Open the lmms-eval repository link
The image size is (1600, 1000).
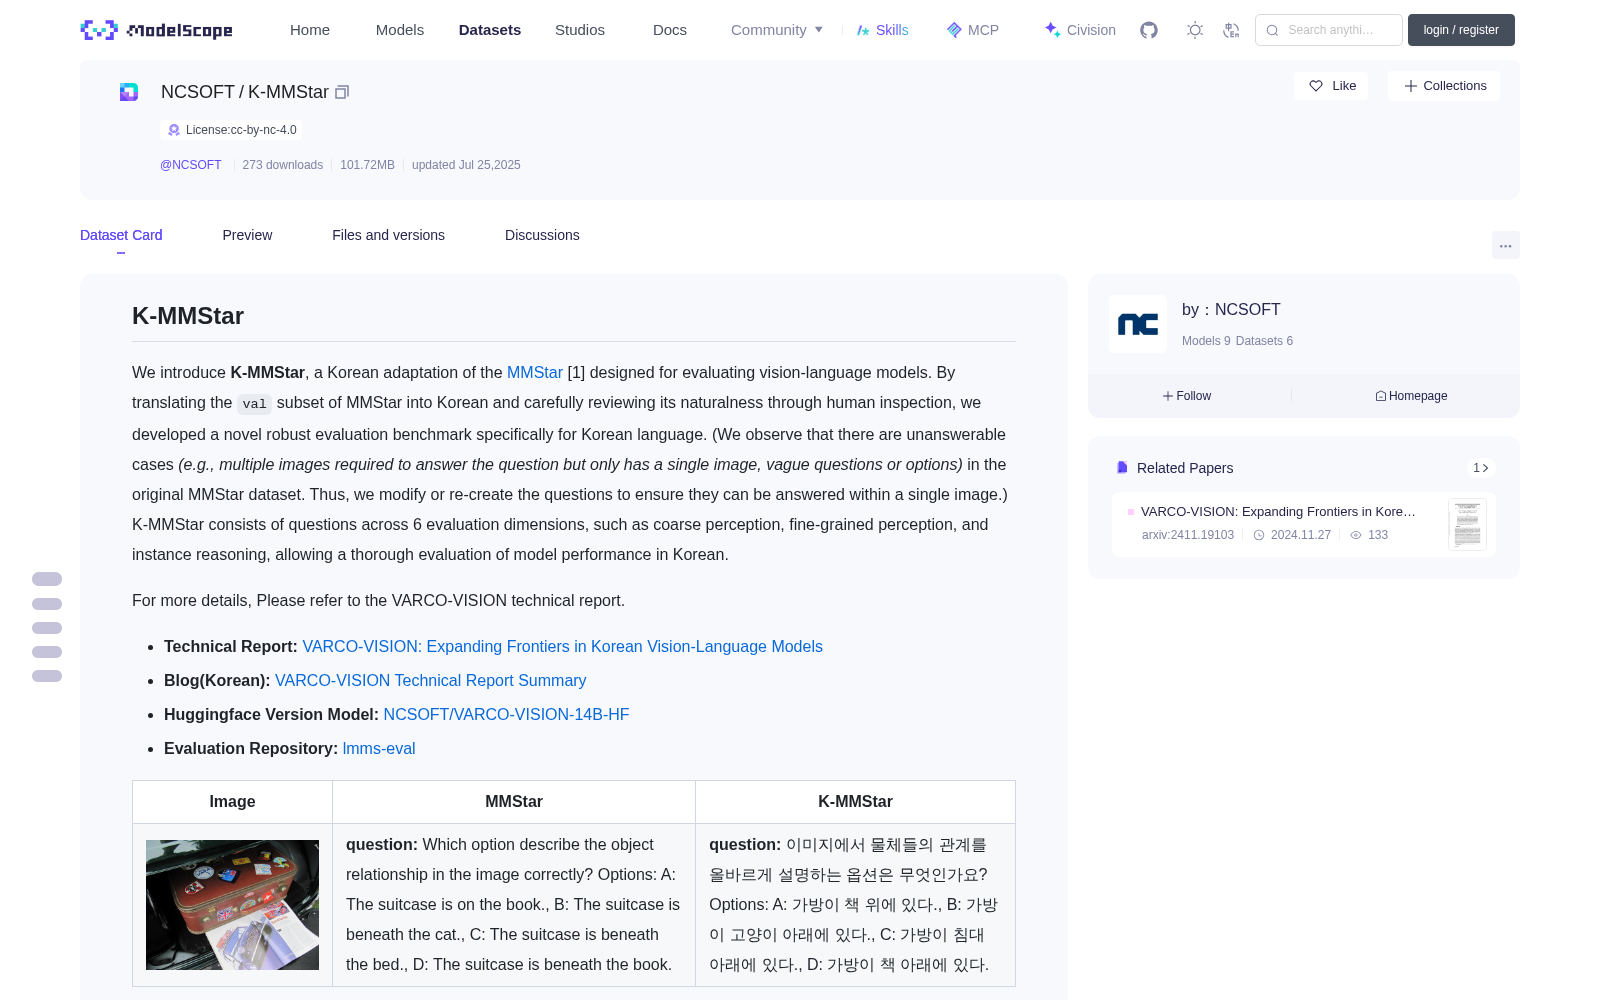point(379,748)
